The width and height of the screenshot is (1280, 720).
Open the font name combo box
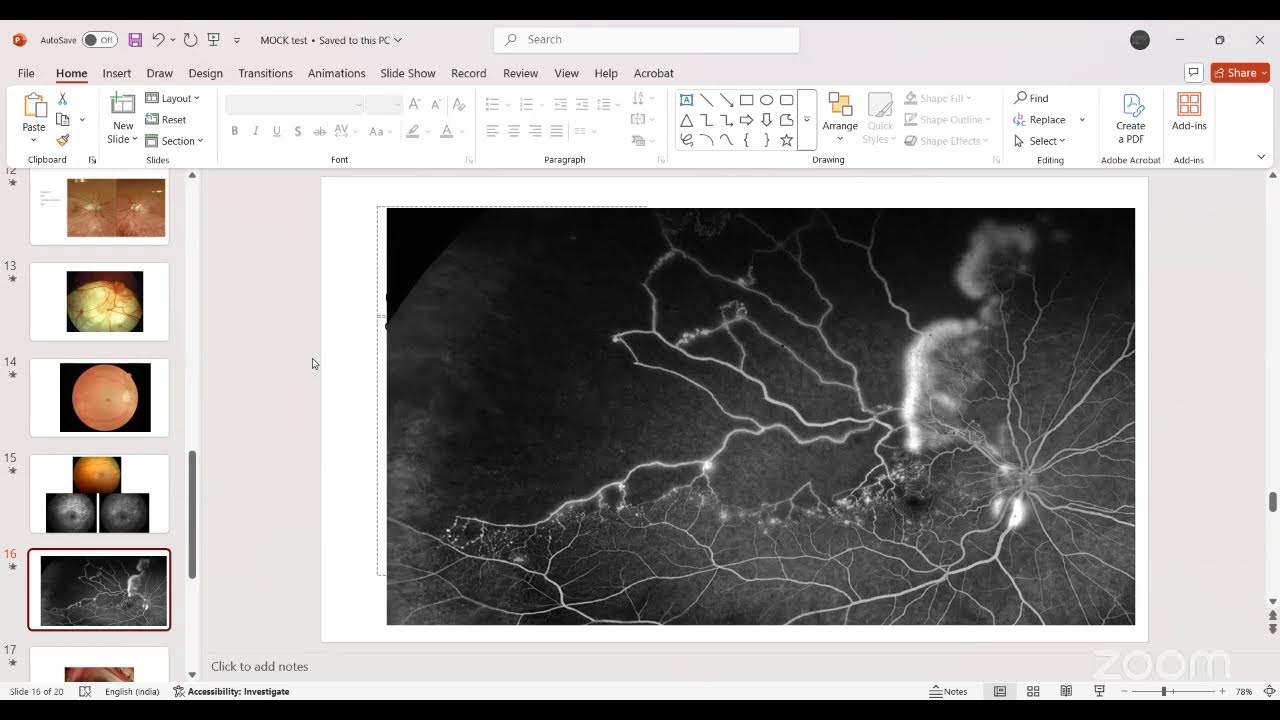pos(294,104)
